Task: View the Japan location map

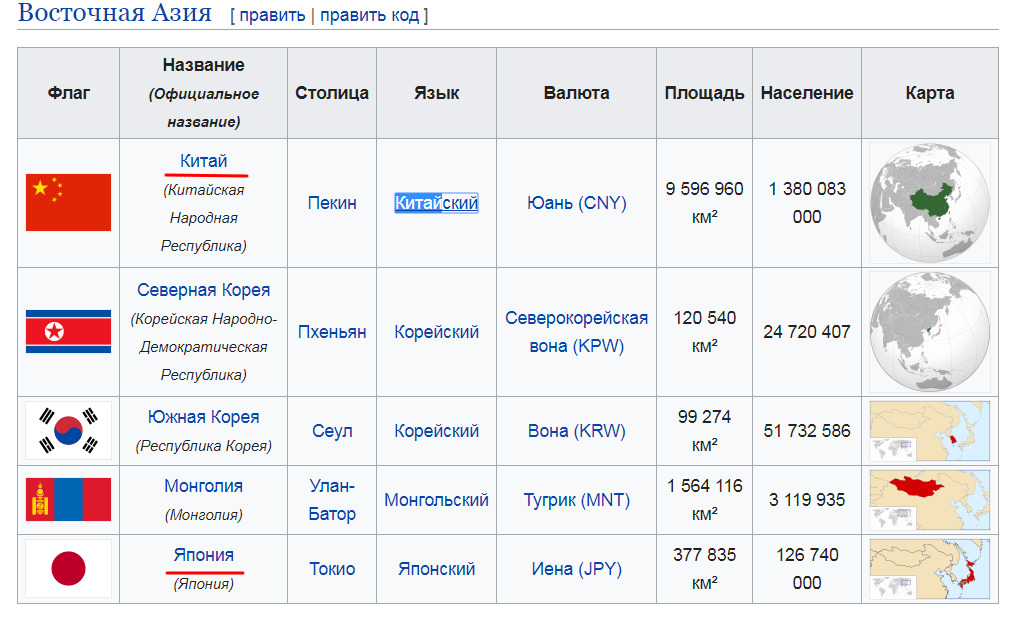Action: pos(929,569)
